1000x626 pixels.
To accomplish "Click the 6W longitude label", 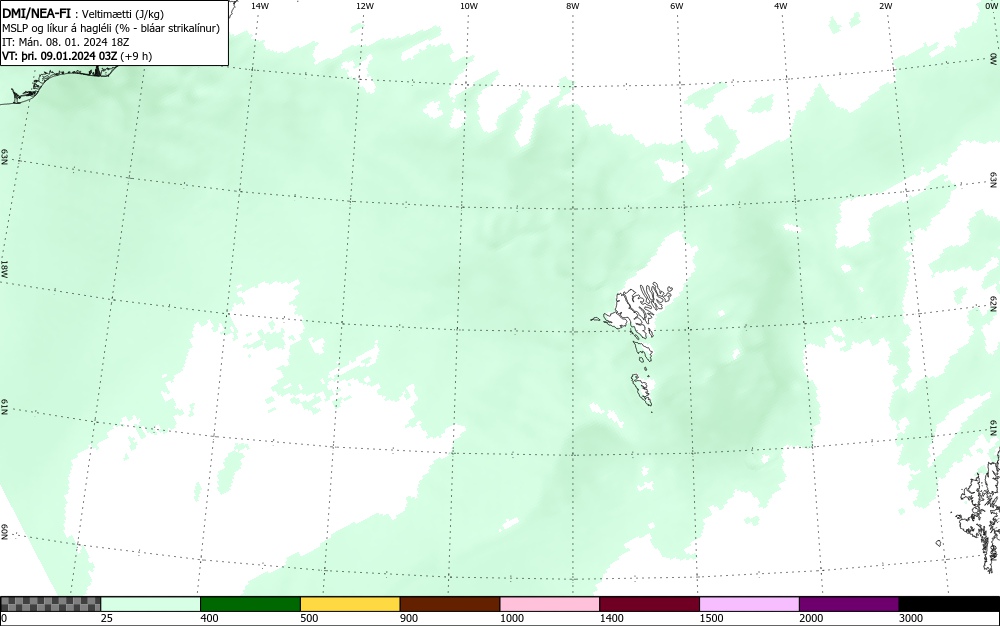I will point(677,6).
